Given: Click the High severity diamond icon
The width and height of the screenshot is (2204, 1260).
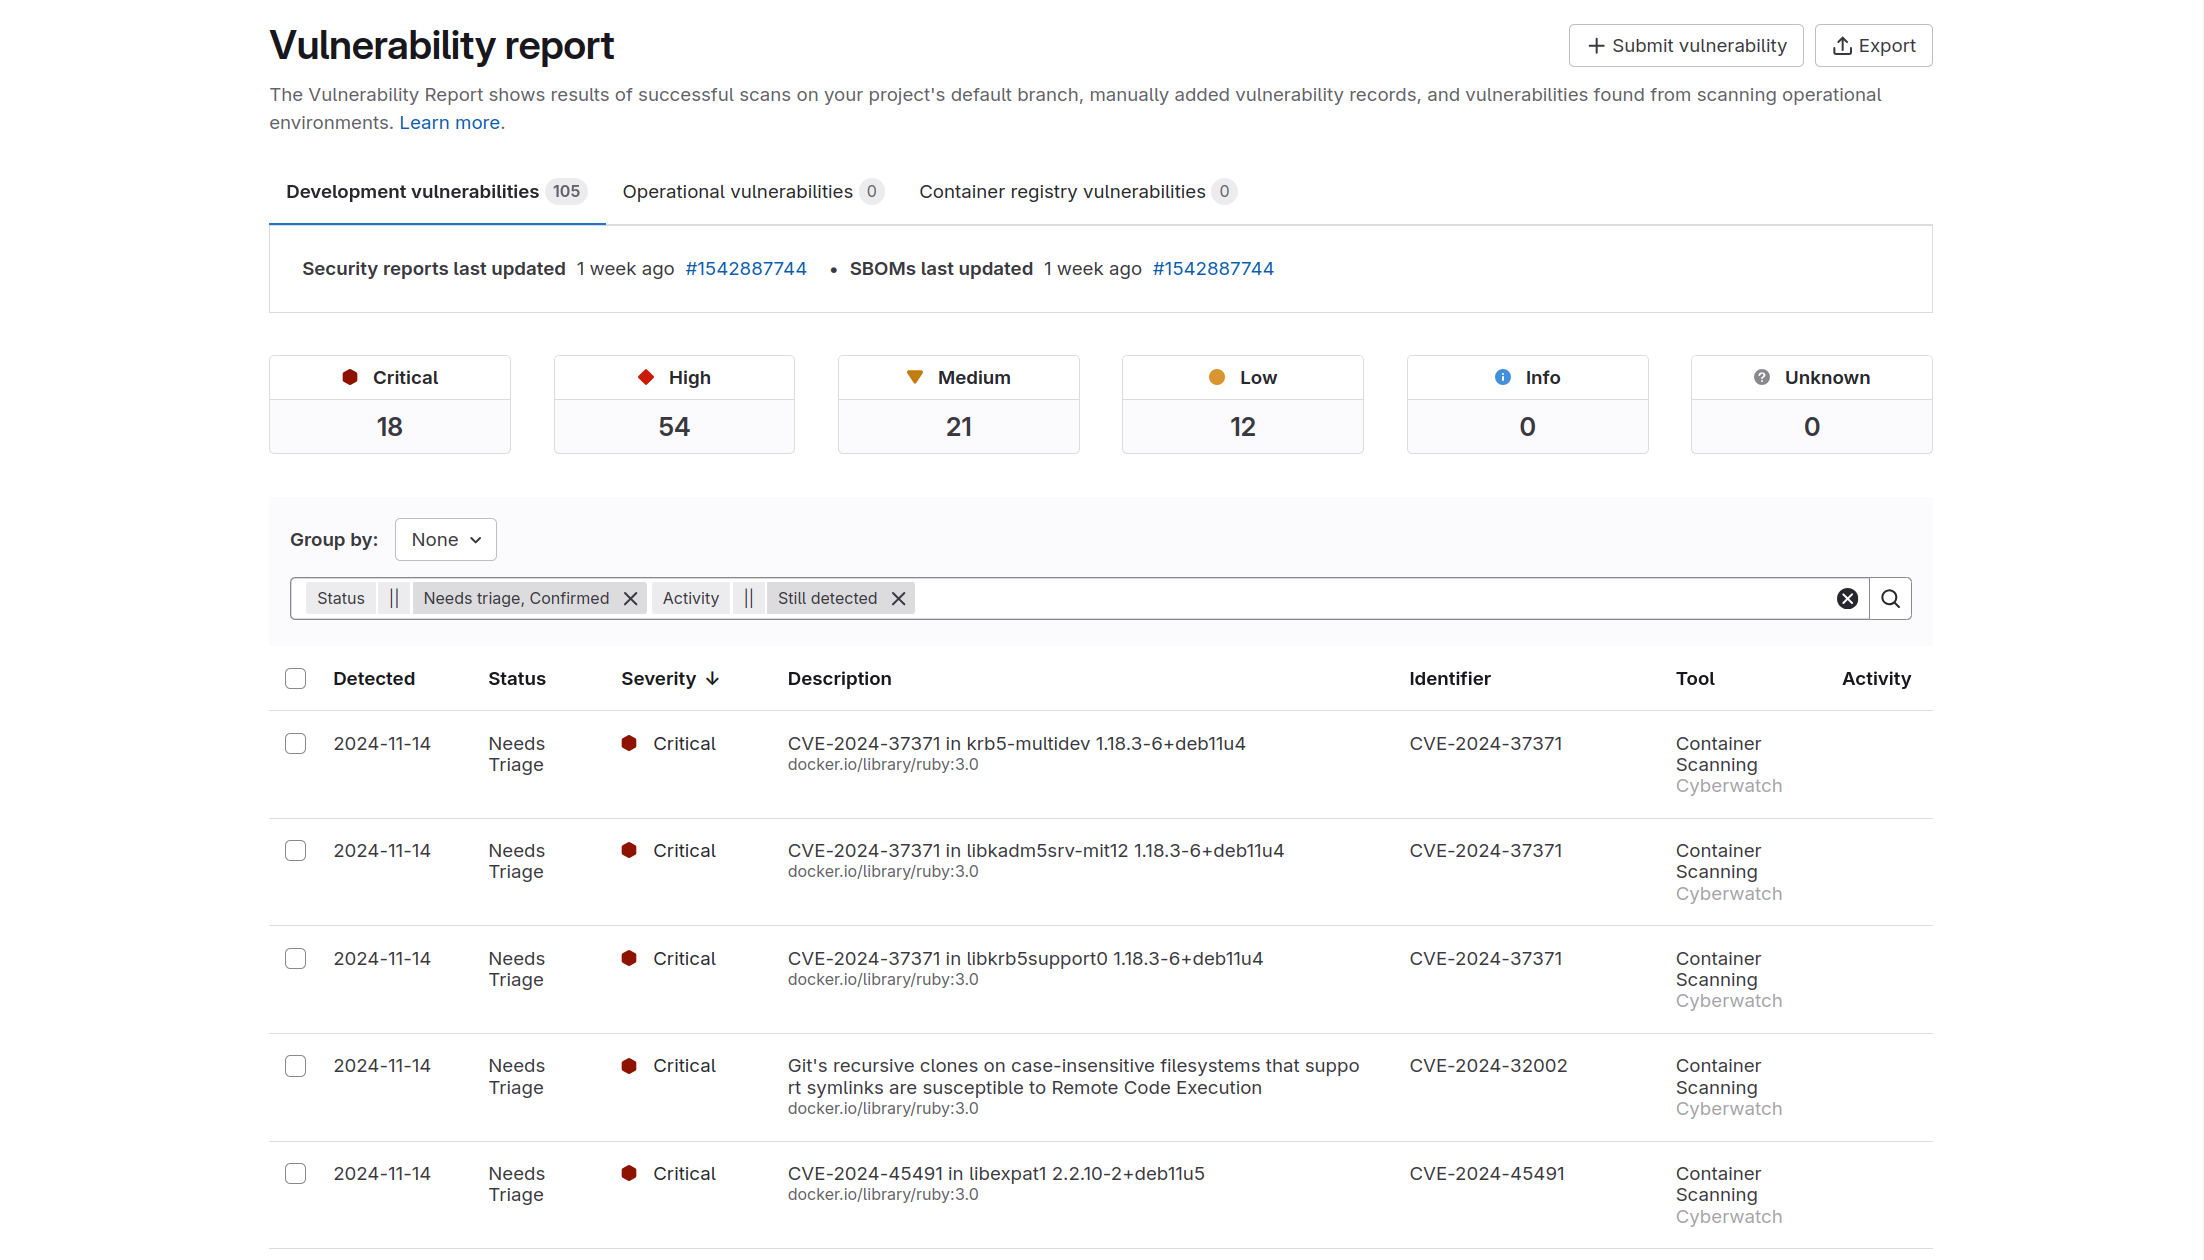Looking at the screenshot, I should [x=646, y=377].
